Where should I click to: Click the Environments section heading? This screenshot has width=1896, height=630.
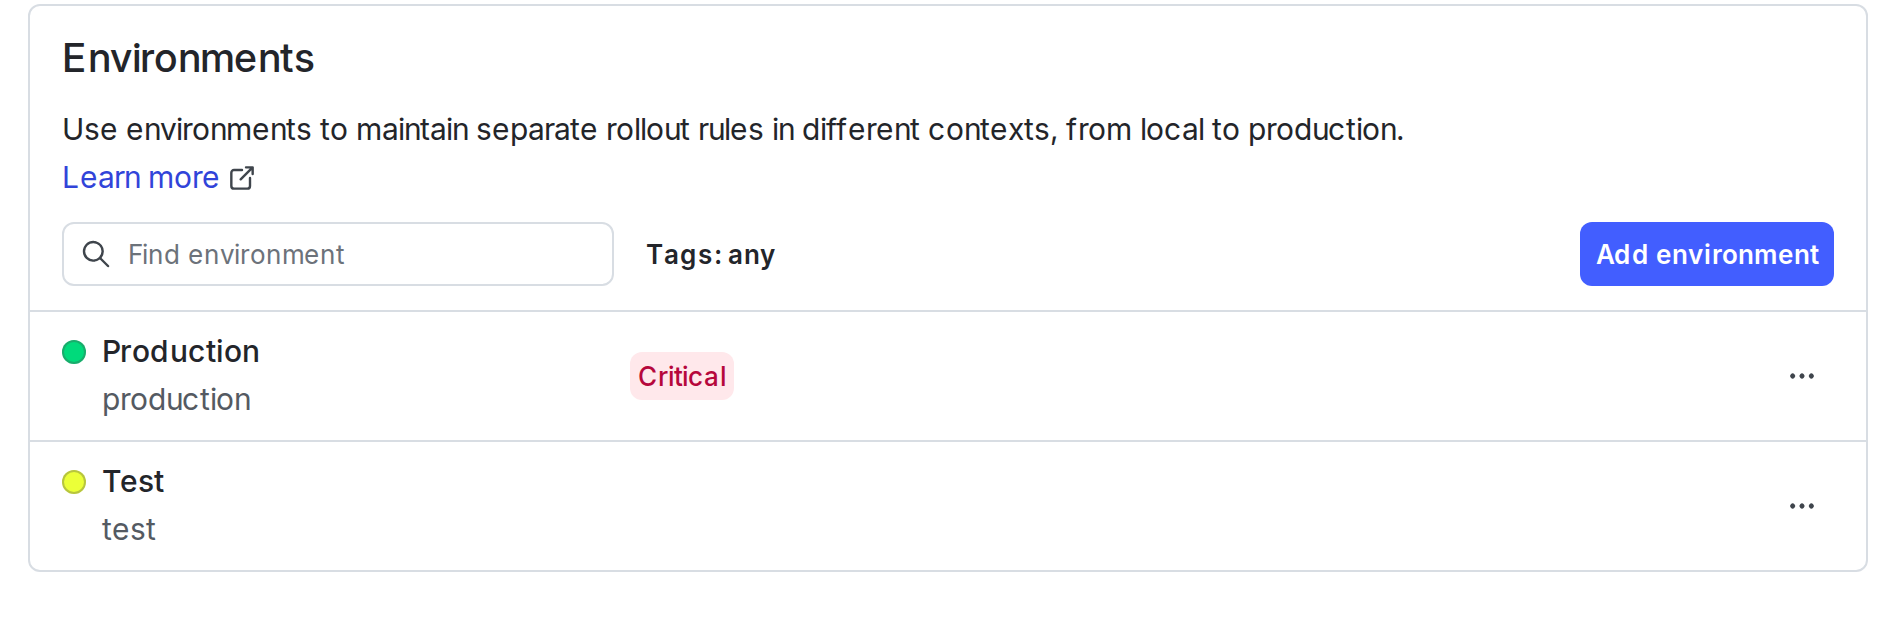[188, 59]
